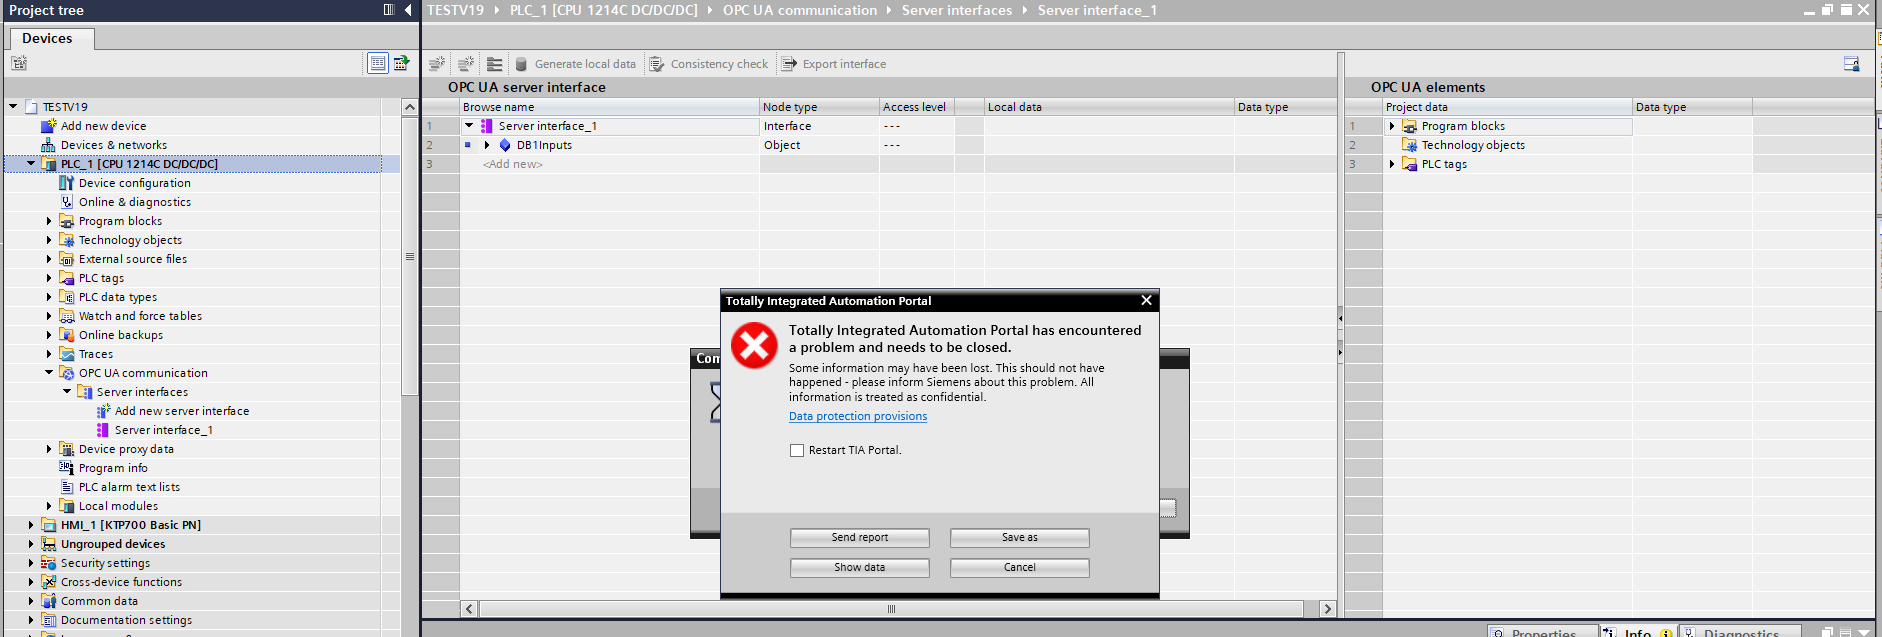Image resolution: width=1882 pixels, height=637 pixels.
Task: Run the Consistency check
Action: (x=709, y=64)
